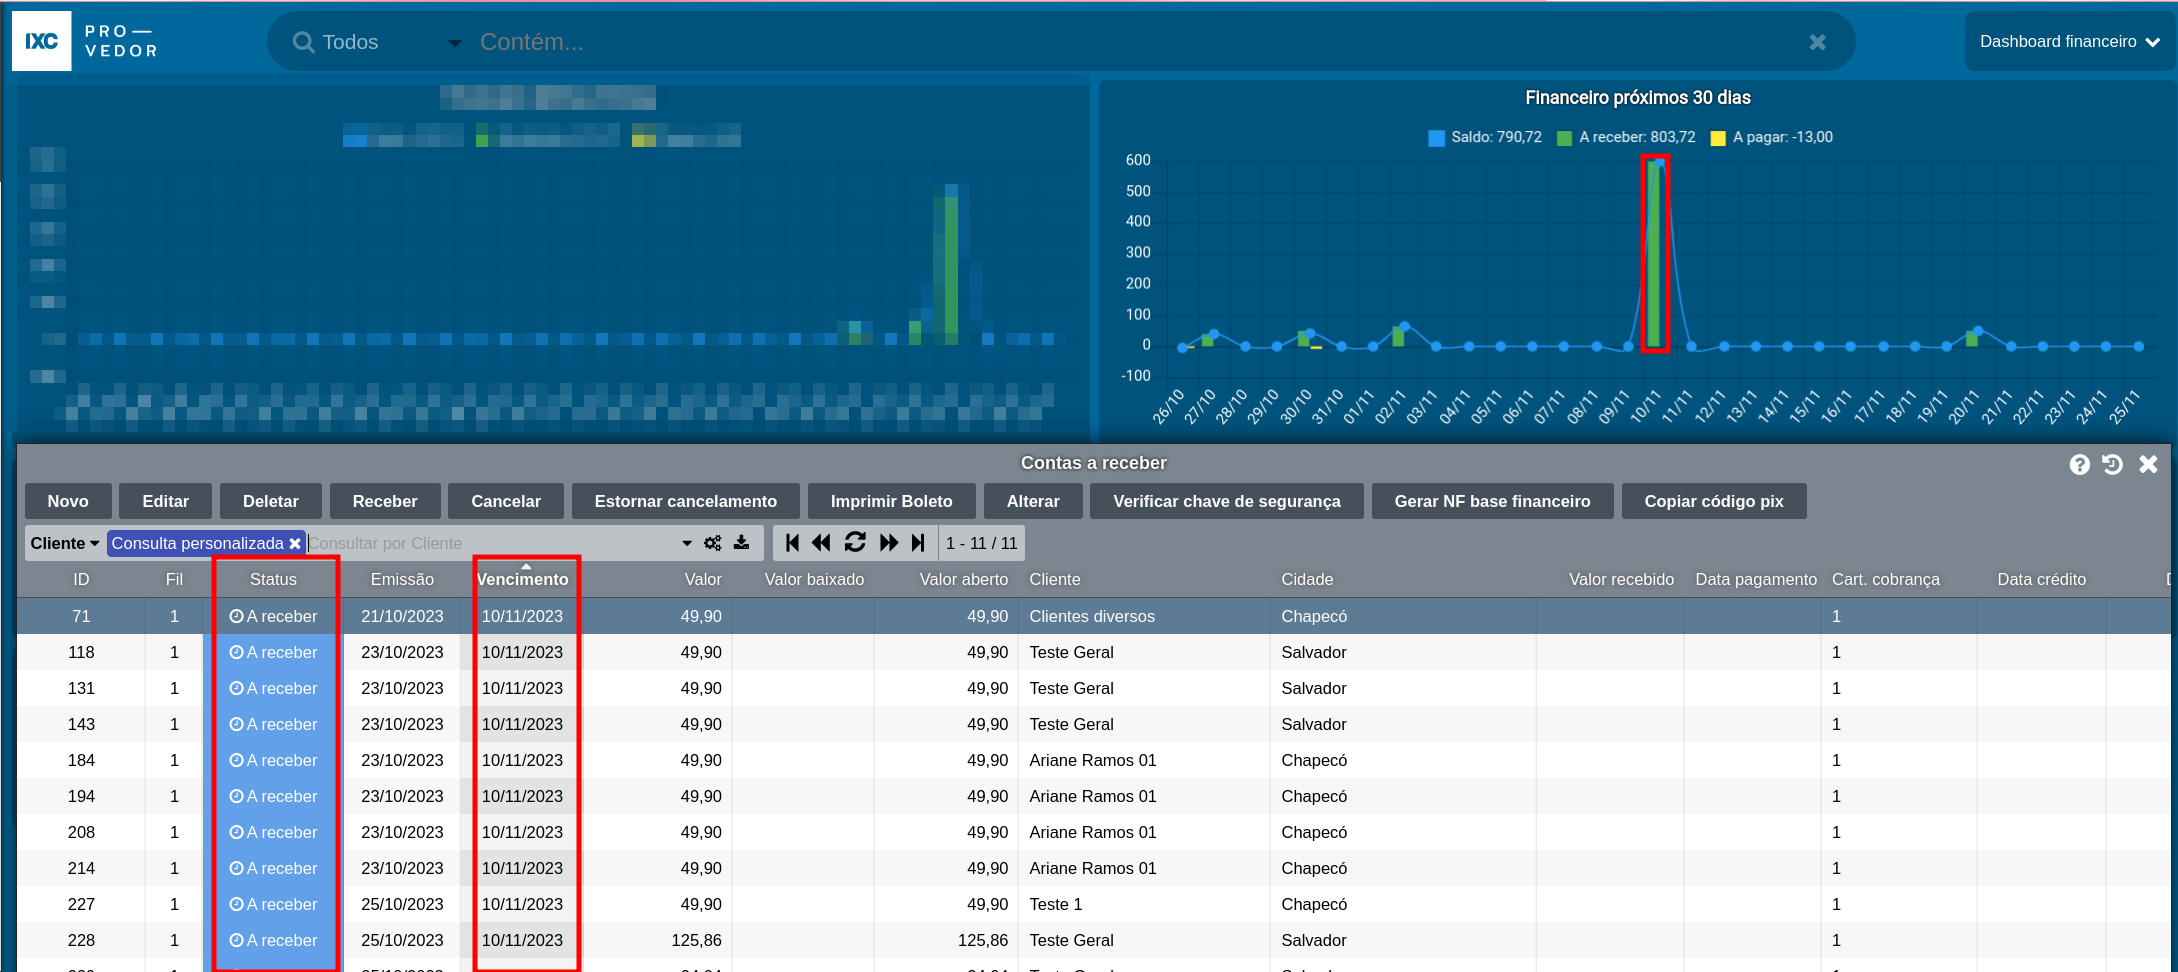Image resolution: width=2178 pixels, height=972 pixels.
Task: Click the Receber button
Action: point(385,501)
